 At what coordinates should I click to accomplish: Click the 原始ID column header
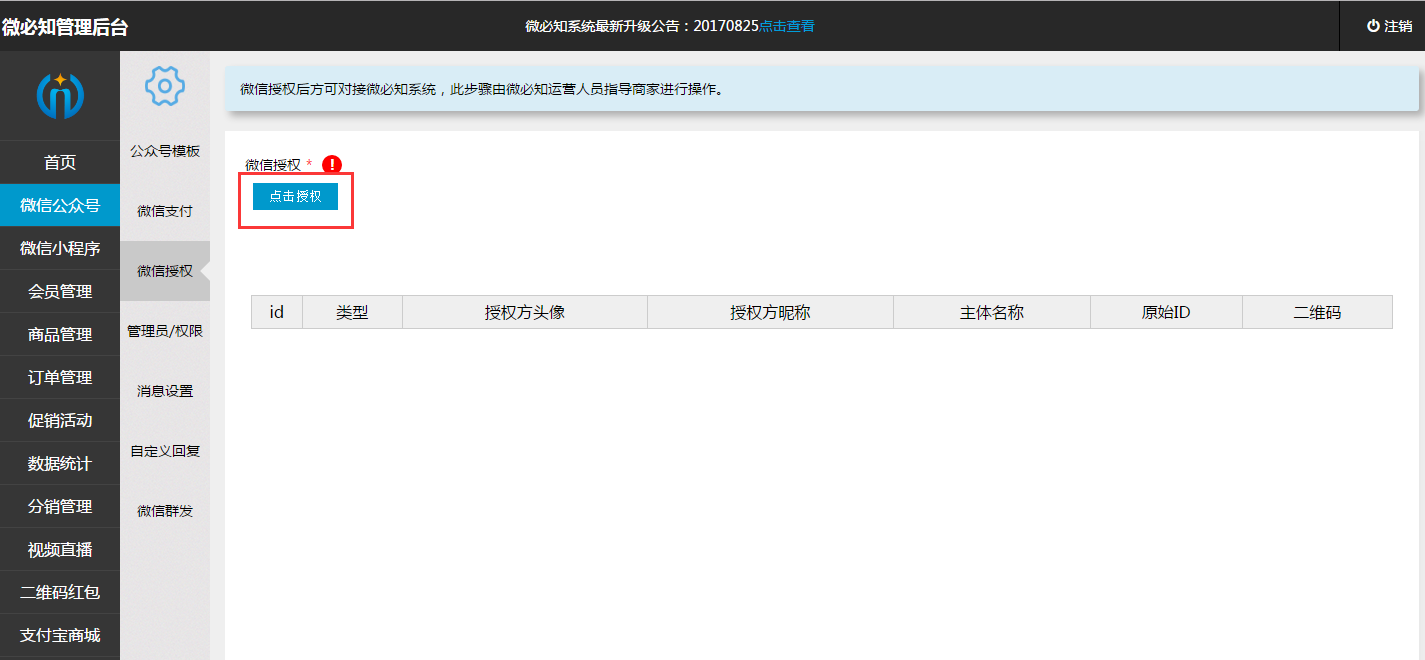(1166, 312)
